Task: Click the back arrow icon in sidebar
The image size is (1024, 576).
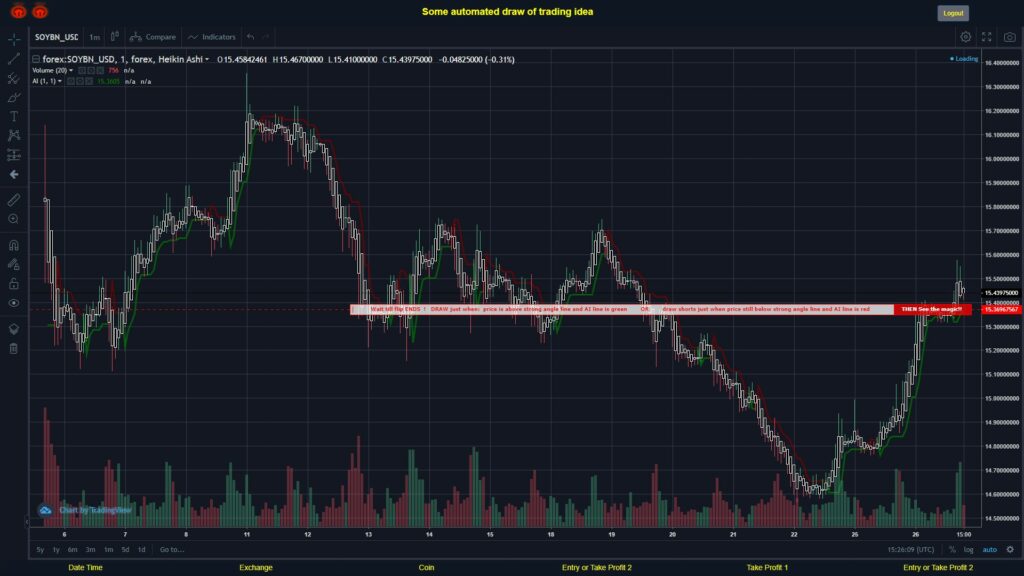Action: click(x=14, y=174)
